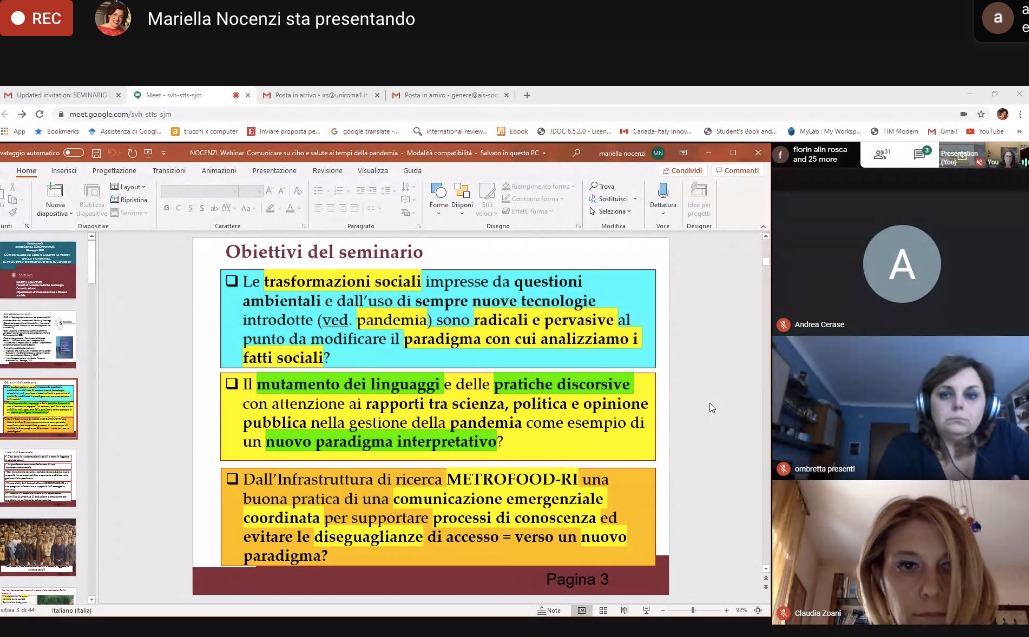Image resolution: width=1029 pixels, height=637 pixels.
Task: Open the YouTube bookmark
Action: click(985, 132)
